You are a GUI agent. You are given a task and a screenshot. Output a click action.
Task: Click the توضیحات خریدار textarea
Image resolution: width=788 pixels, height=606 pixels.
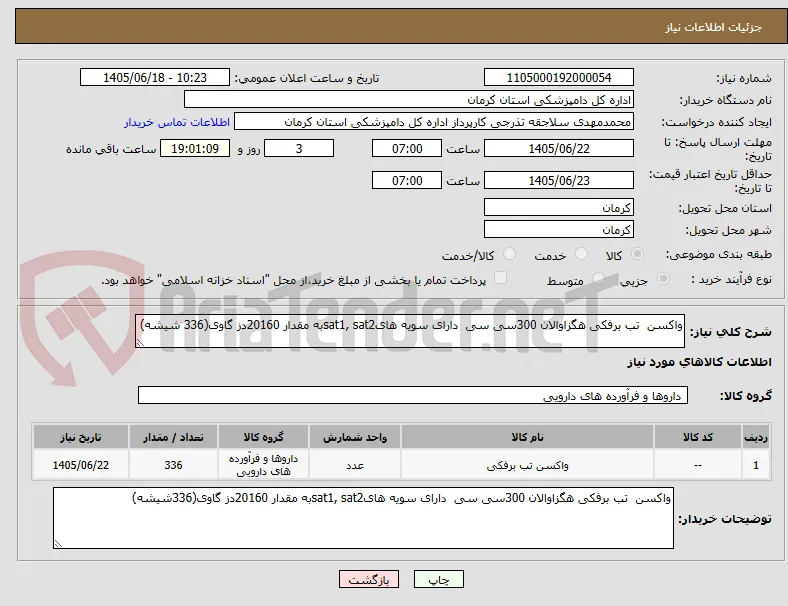(363, 518)
